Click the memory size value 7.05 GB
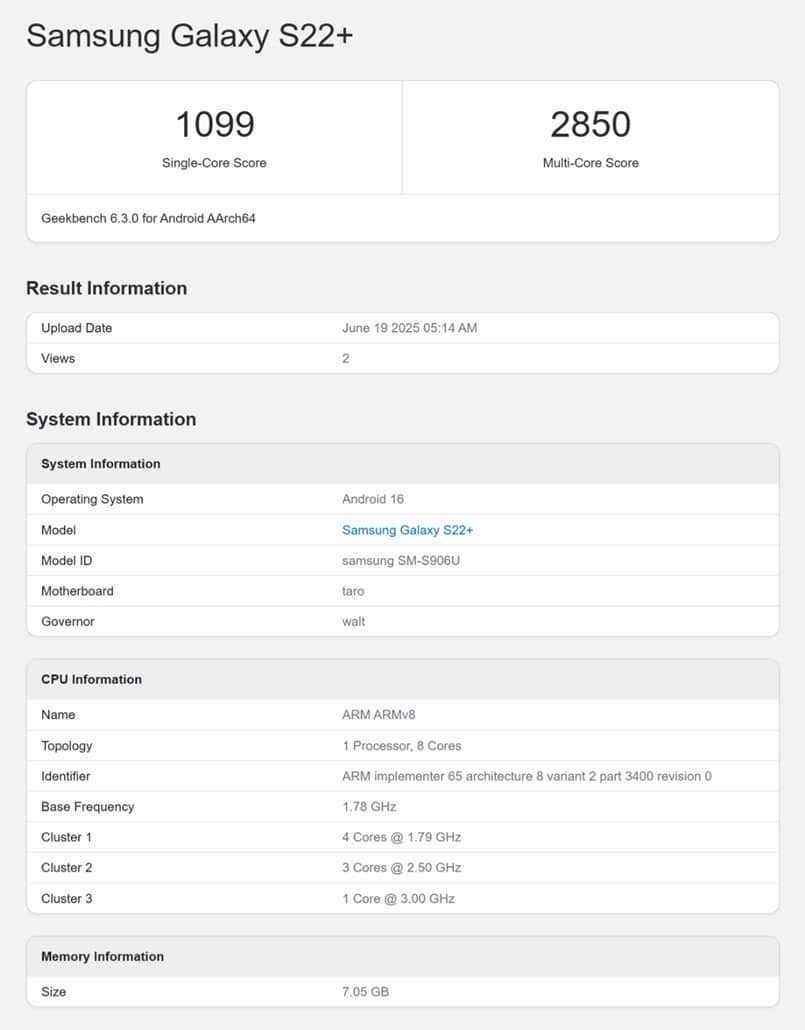Screen dimensions: 805x1030 [x=365, y=991]
